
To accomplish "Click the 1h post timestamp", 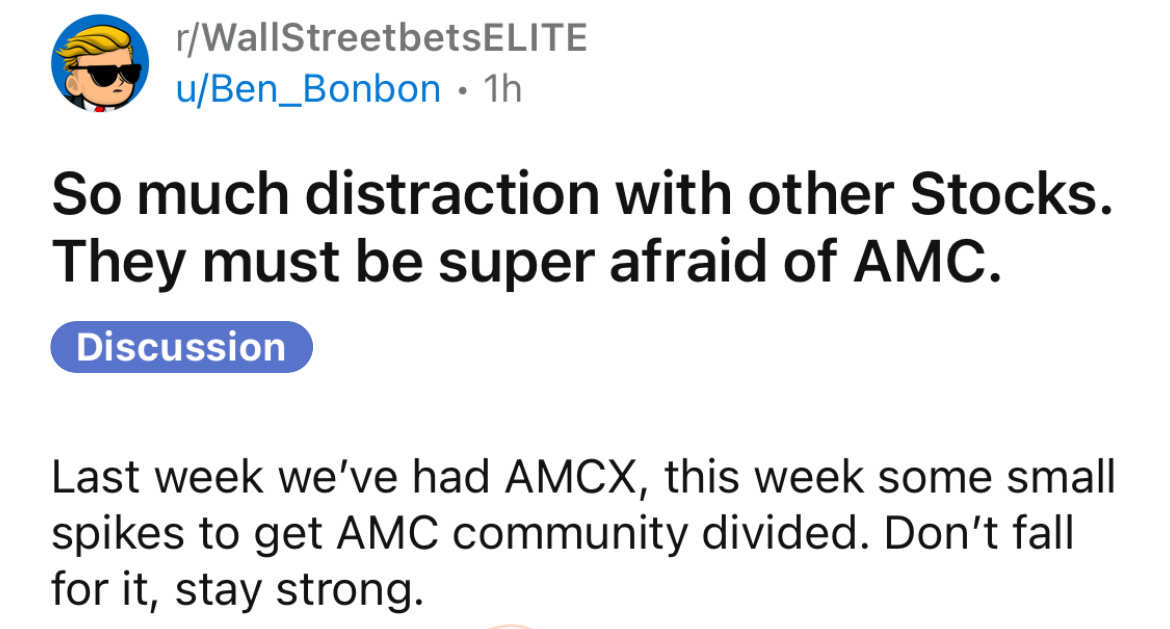I will [x=502, y=89].
